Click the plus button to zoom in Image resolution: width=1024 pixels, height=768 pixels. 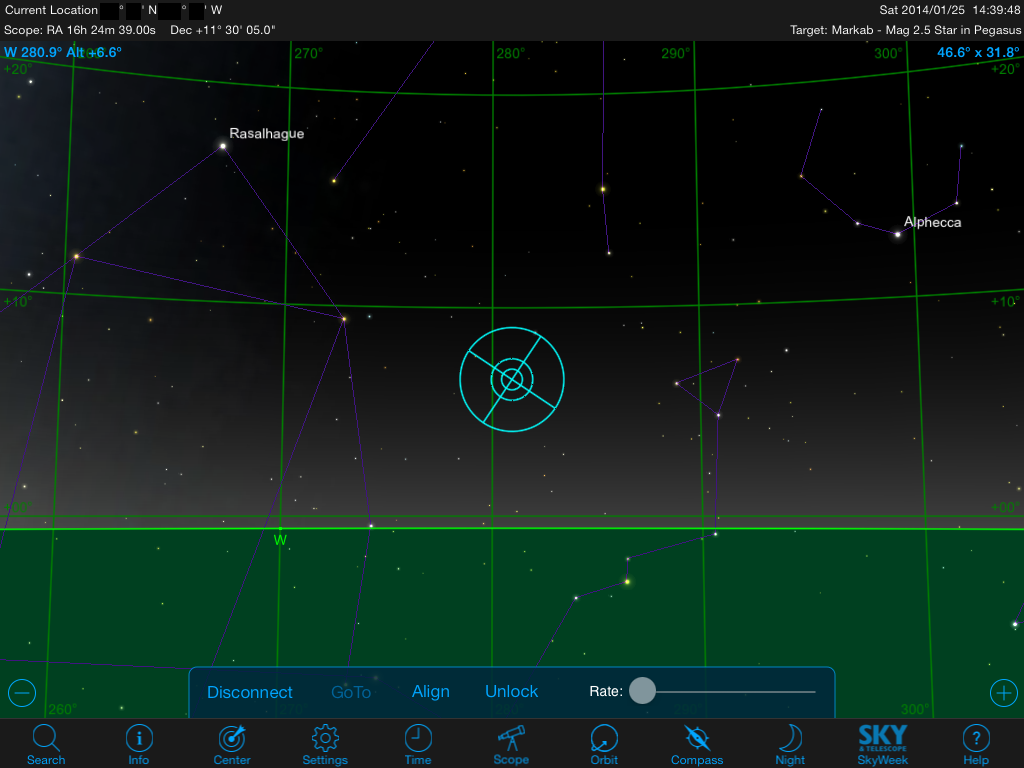(1003, 692)
